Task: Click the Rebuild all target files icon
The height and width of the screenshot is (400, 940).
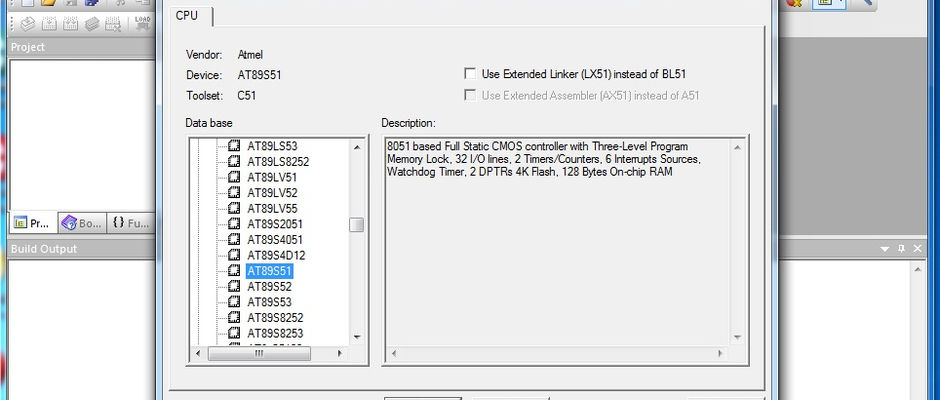Action: (71, 24)
